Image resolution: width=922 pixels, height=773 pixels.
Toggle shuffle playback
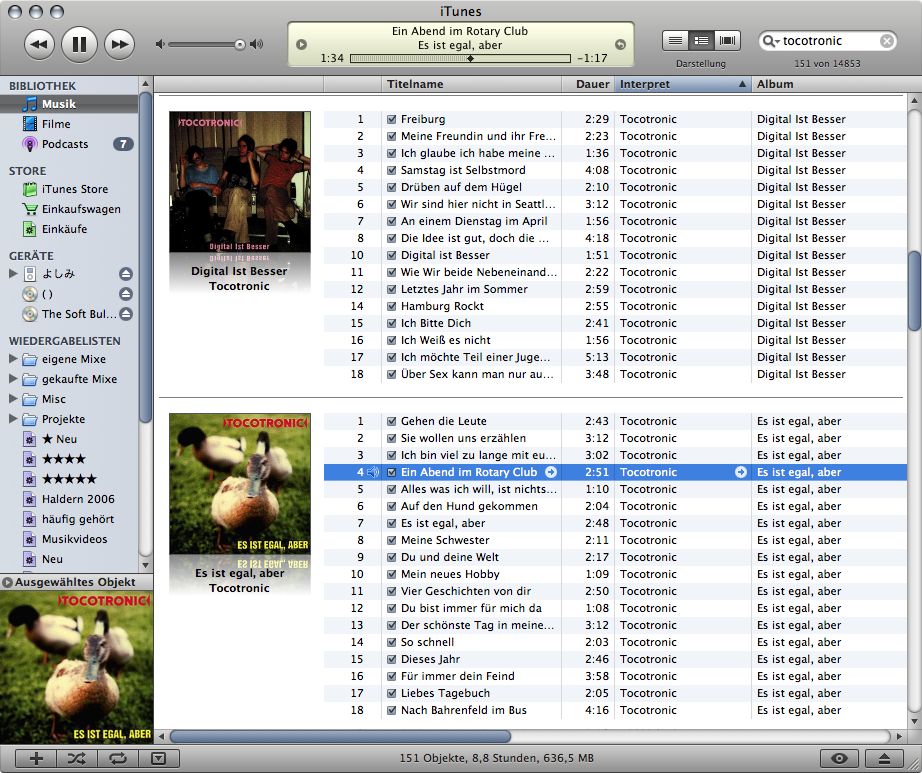click(x=76, y=758)
